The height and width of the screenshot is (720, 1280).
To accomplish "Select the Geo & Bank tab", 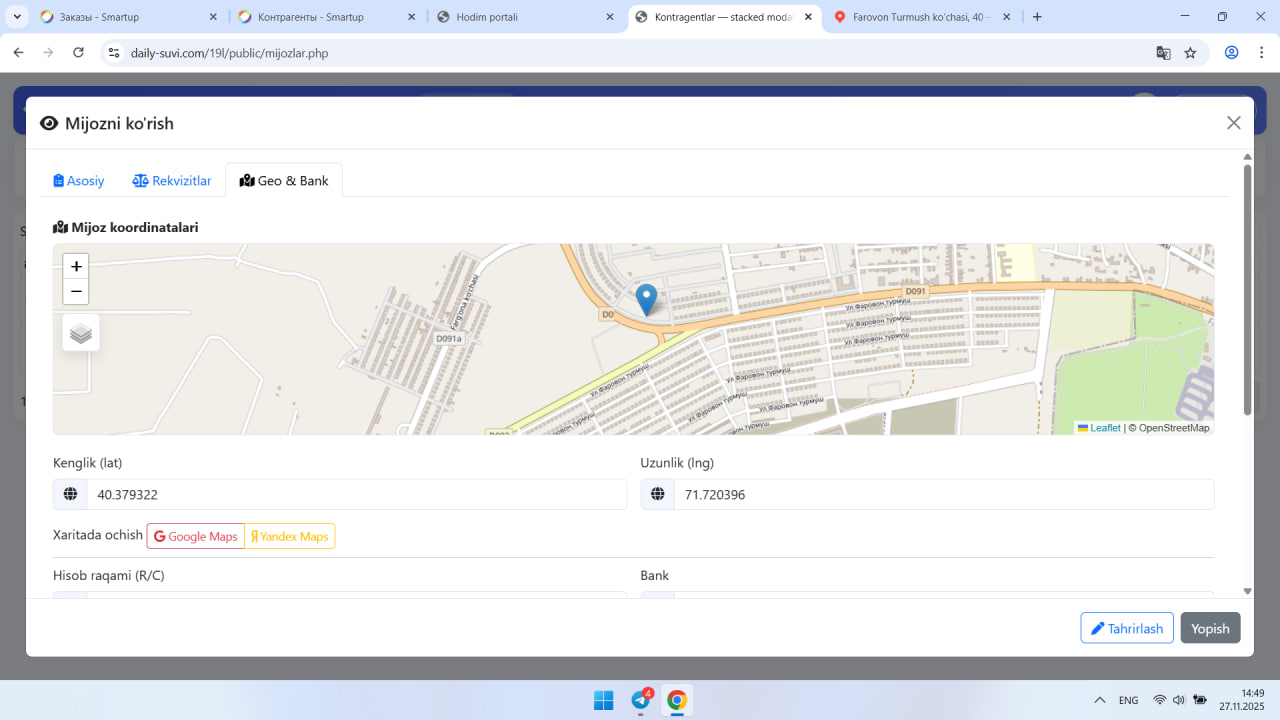I will point(284,181).
